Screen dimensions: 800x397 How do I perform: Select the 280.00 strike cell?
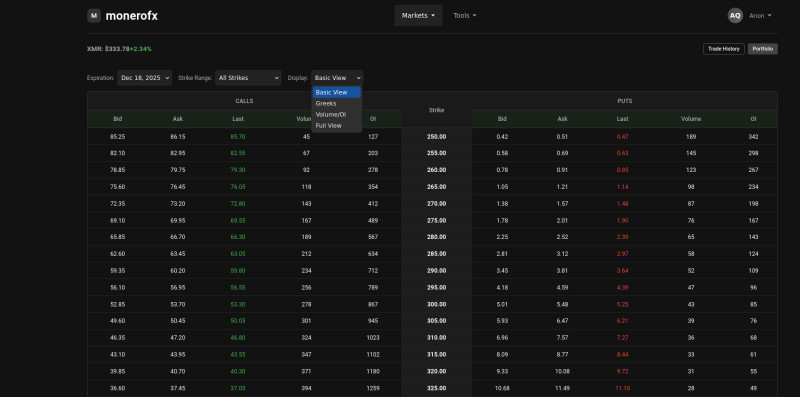[437, 237]
